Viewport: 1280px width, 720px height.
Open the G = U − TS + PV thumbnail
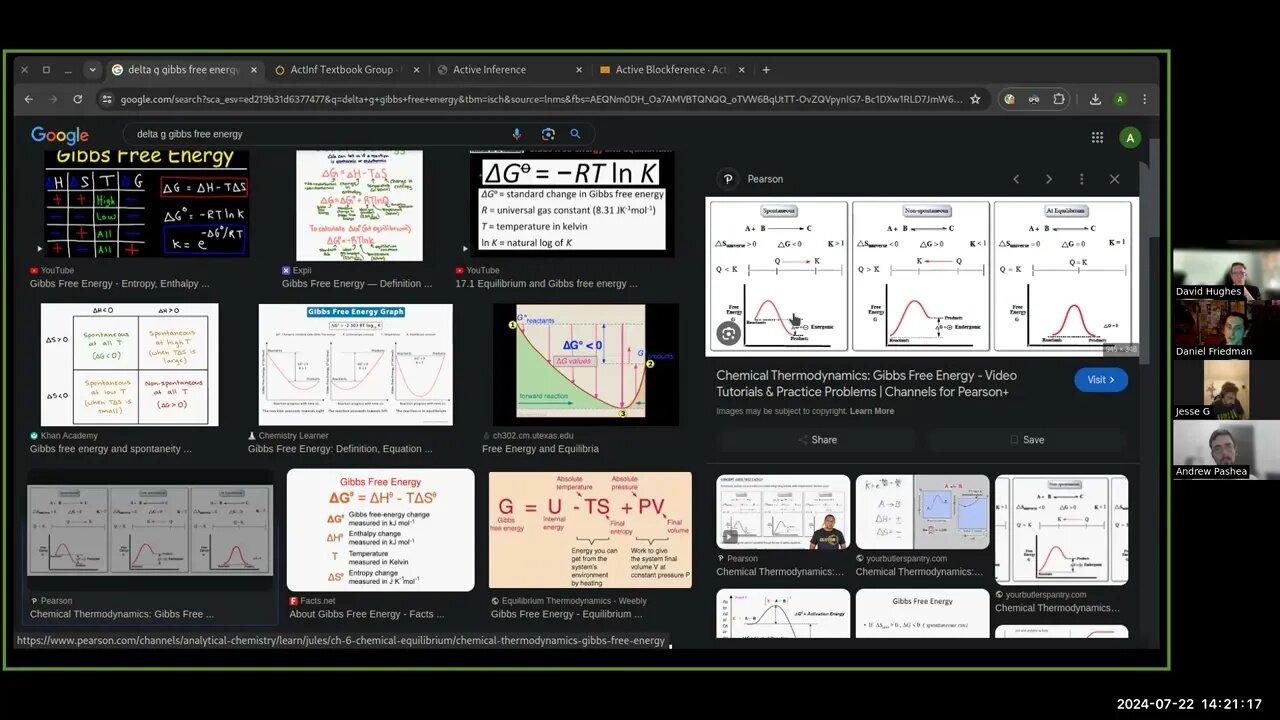[590, 530]
